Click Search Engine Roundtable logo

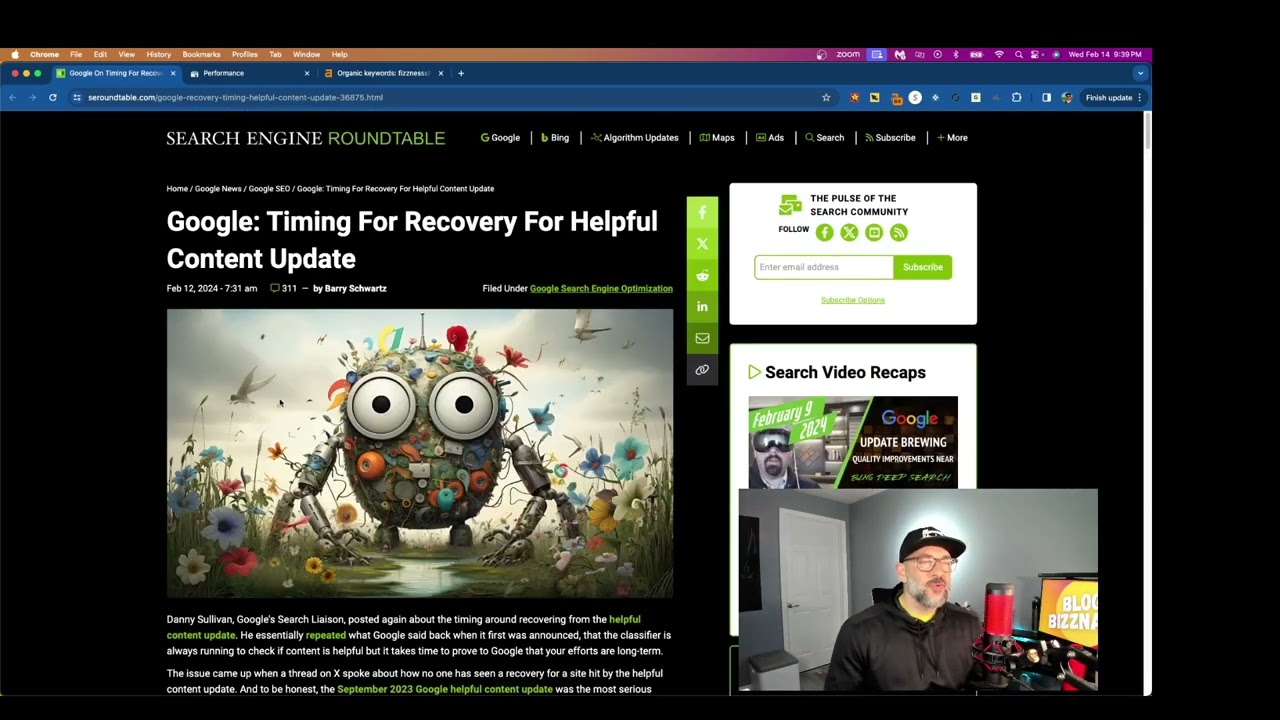(305, 138)
